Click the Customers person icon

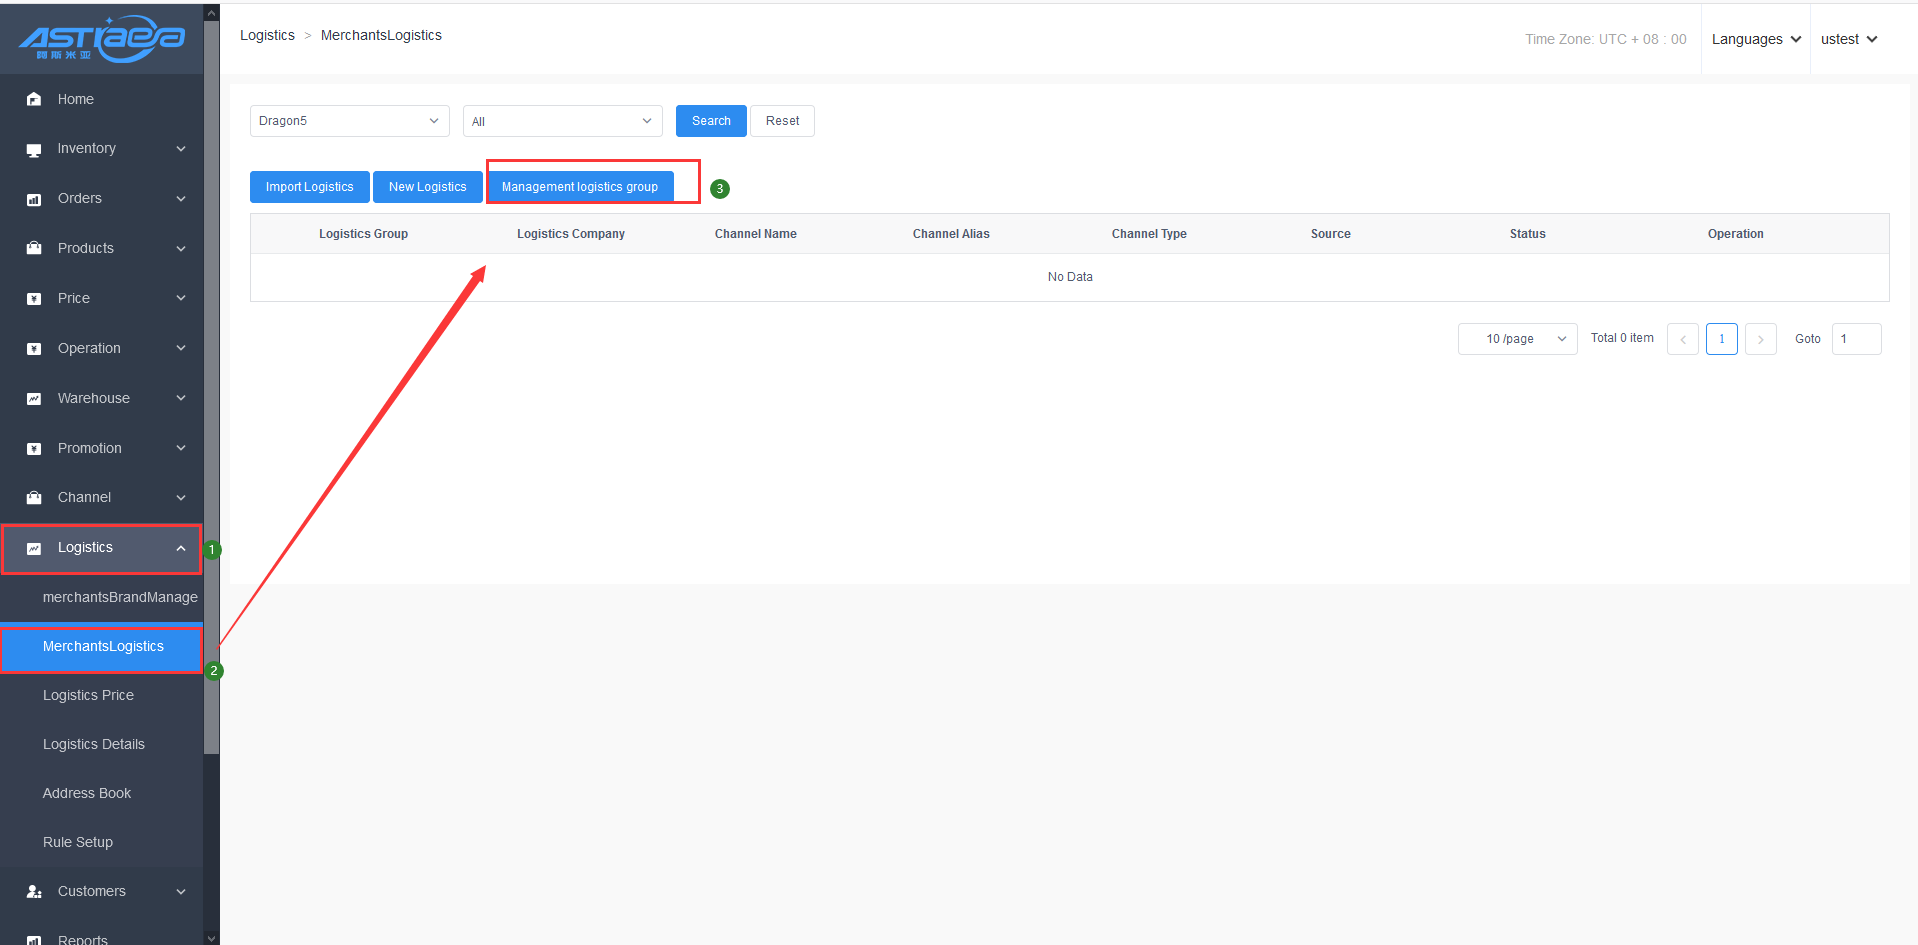point(34,891)
